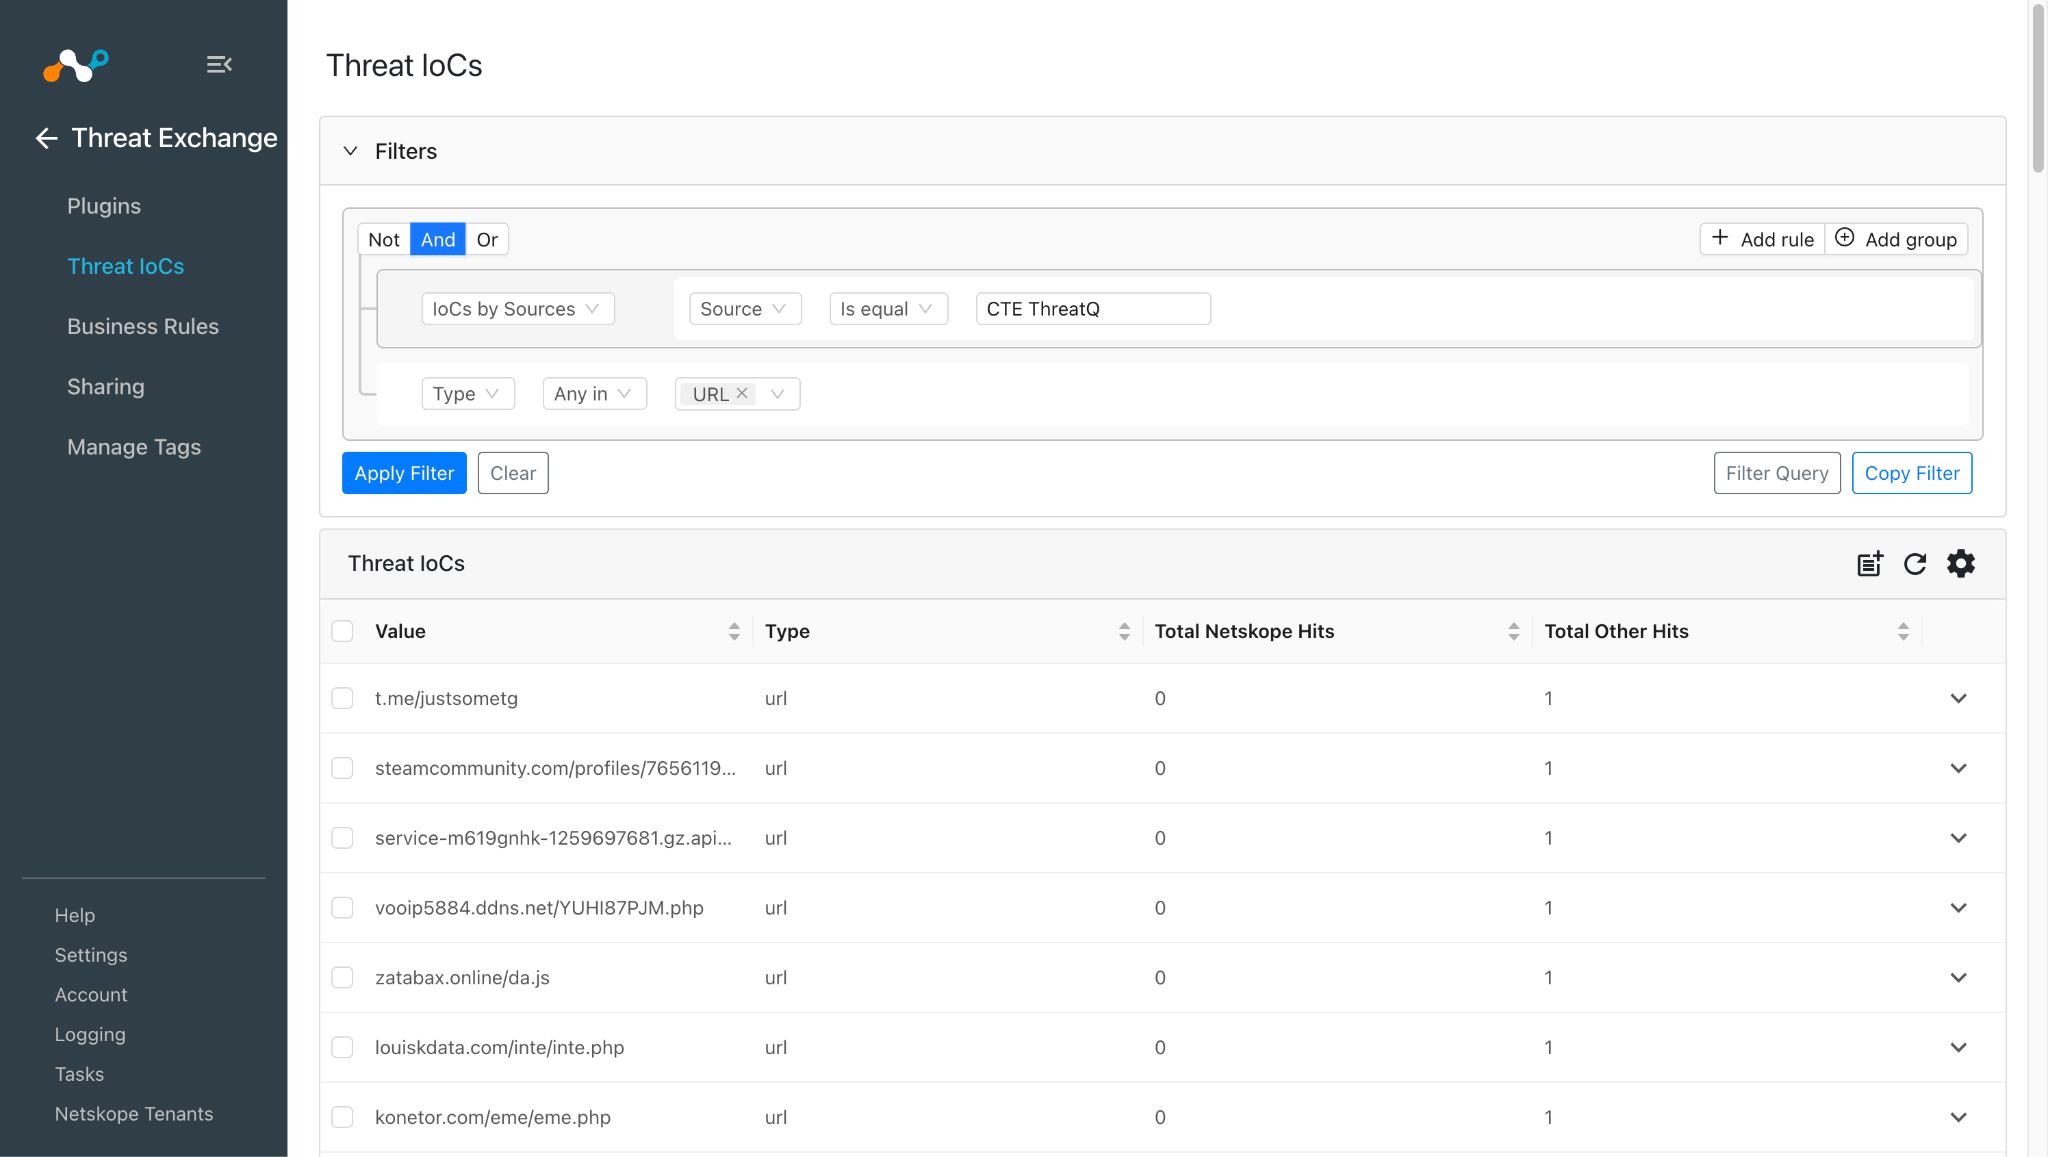Check the steamcommunity.com row

click(x=342, y=768)
